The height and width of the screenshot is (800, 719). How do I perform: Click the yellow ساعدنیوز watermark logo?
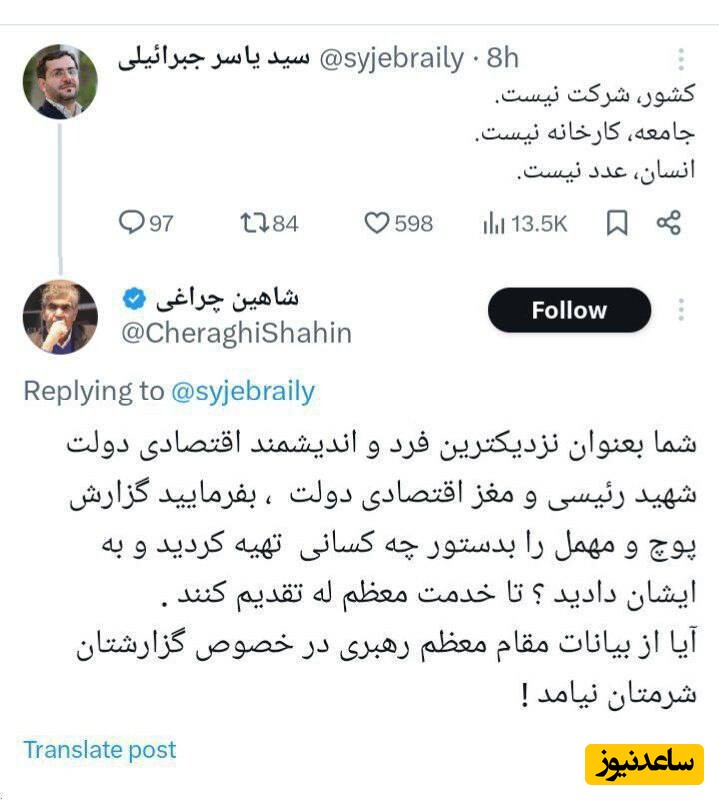pyautogui.click(x=645, y=763)
